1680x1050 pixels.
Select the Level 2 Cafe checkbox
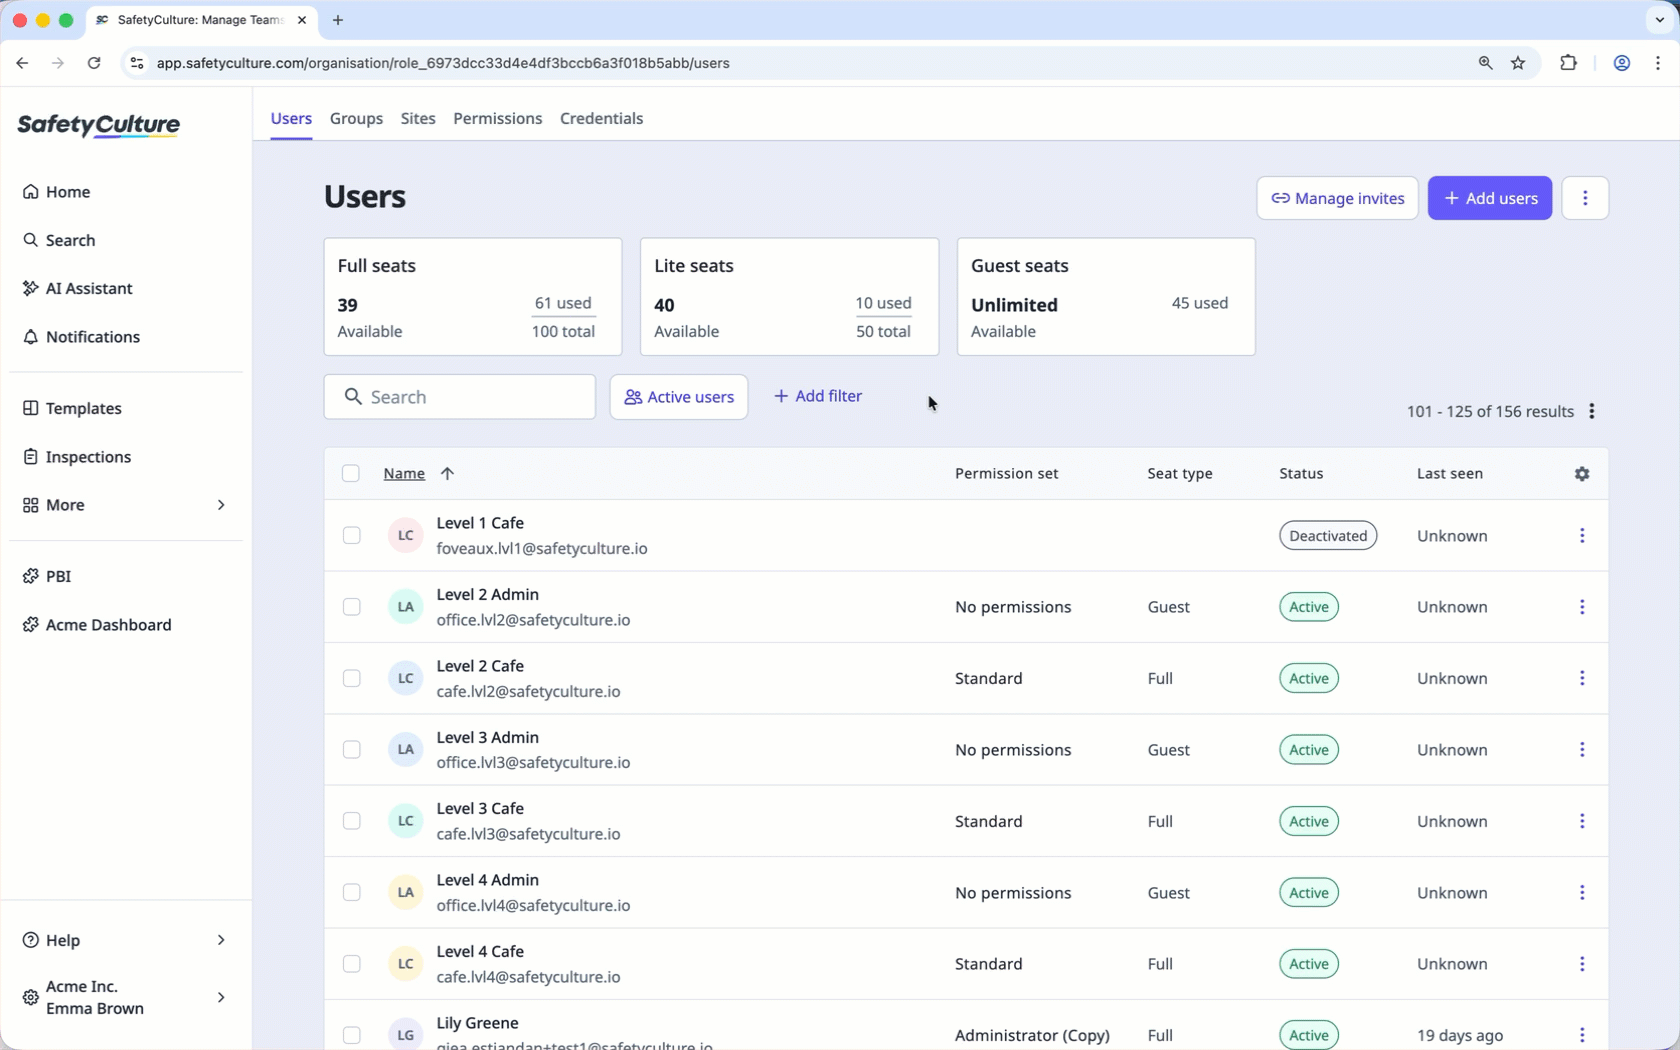[352, 678]
